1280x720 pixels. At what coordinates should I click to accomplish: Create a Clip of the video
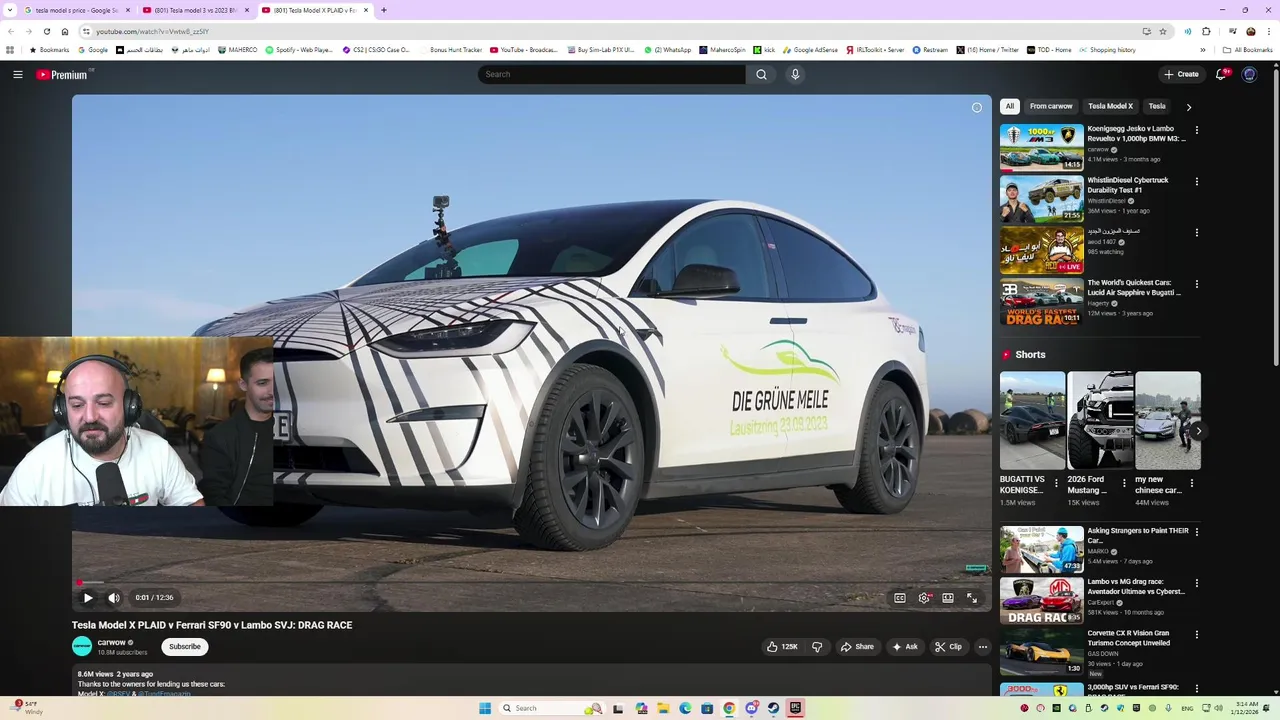(x=948, y=647)
